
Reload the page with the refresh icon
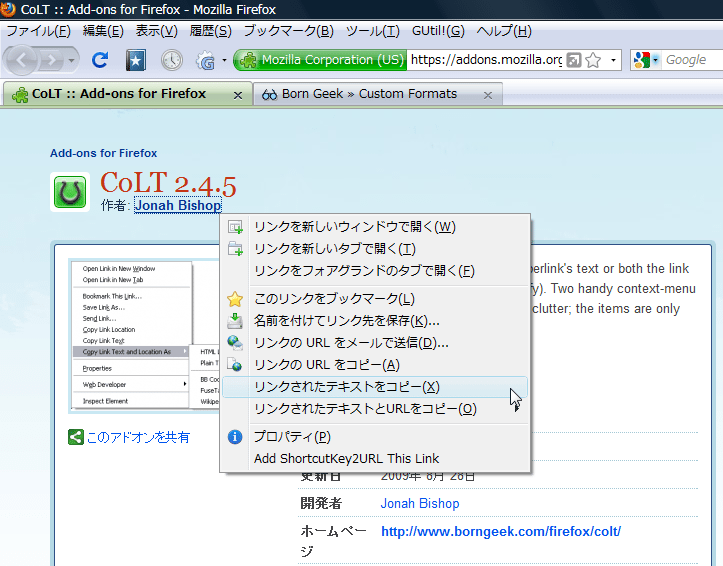(x=100, y=60)
